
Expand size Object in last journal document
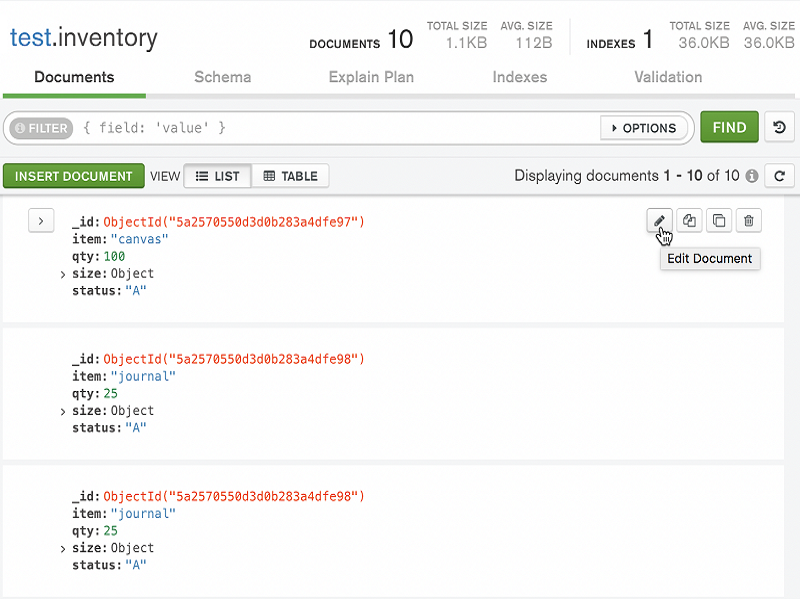[63, 549]
